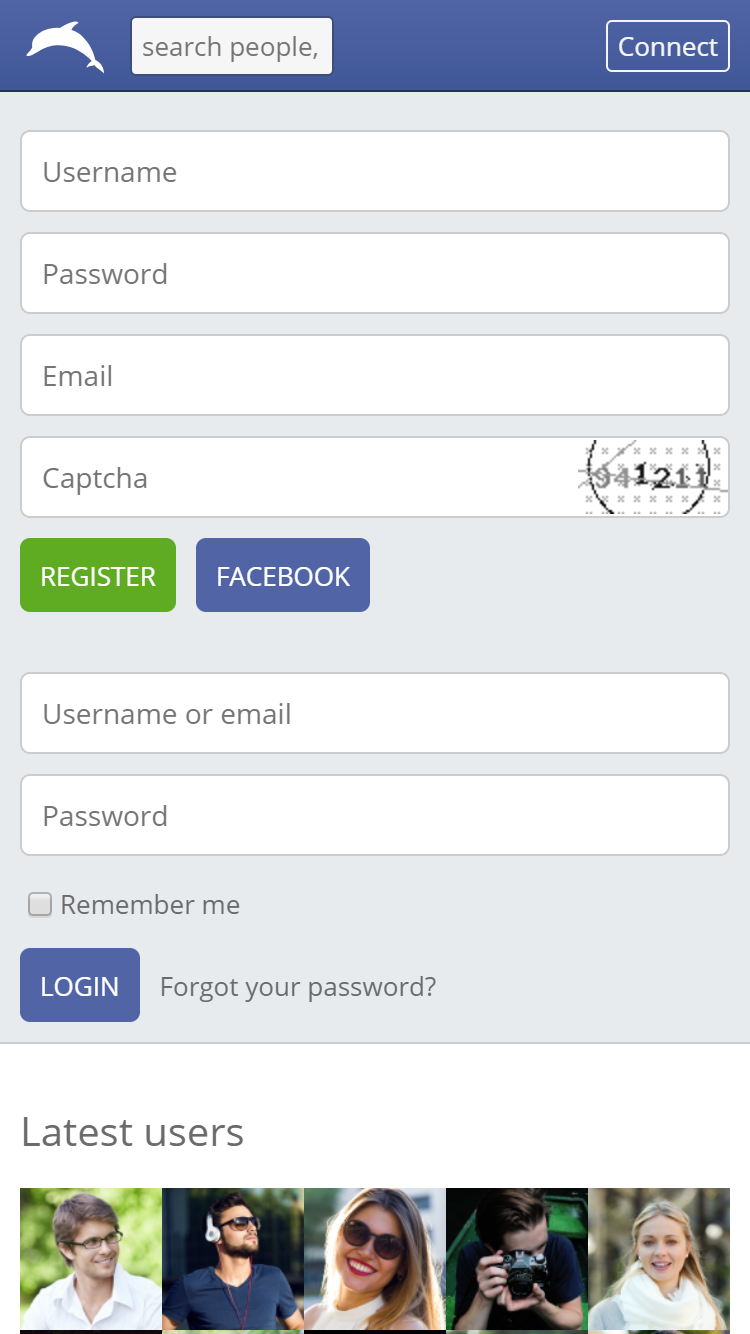This screenshot has width=750, height=1334.
Task: Sign up using the FACEBOOK button
Action: (x=283, y=575)
